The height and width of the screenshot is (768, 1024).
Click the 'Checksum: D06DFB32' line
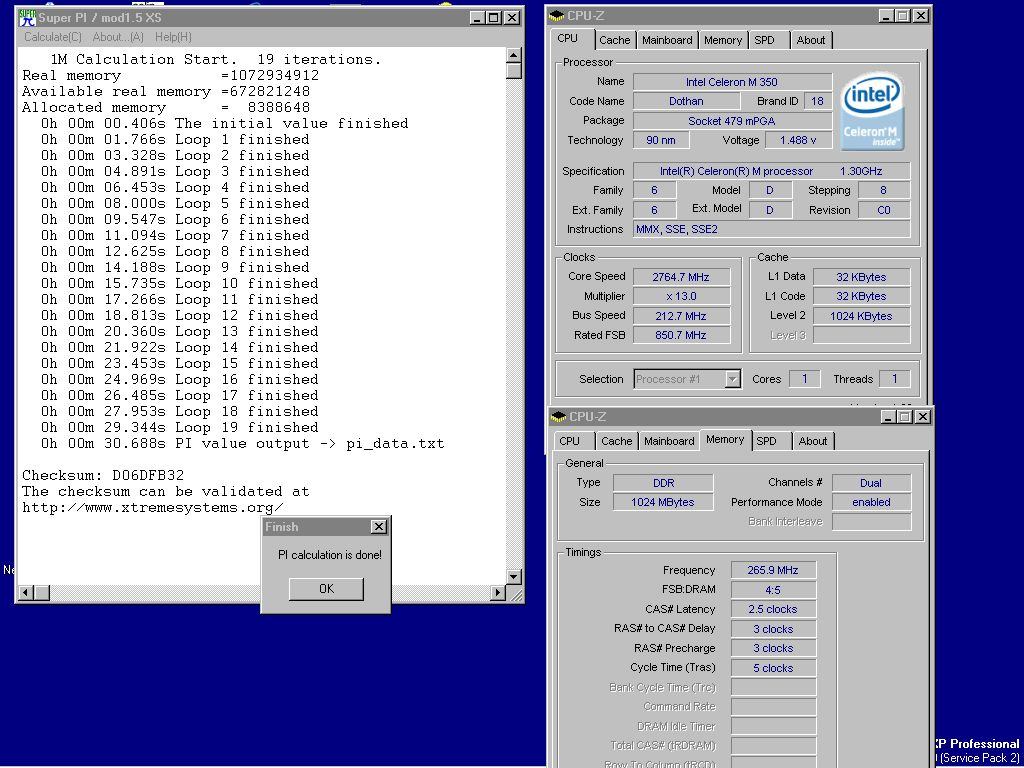[x=103, y=475]
